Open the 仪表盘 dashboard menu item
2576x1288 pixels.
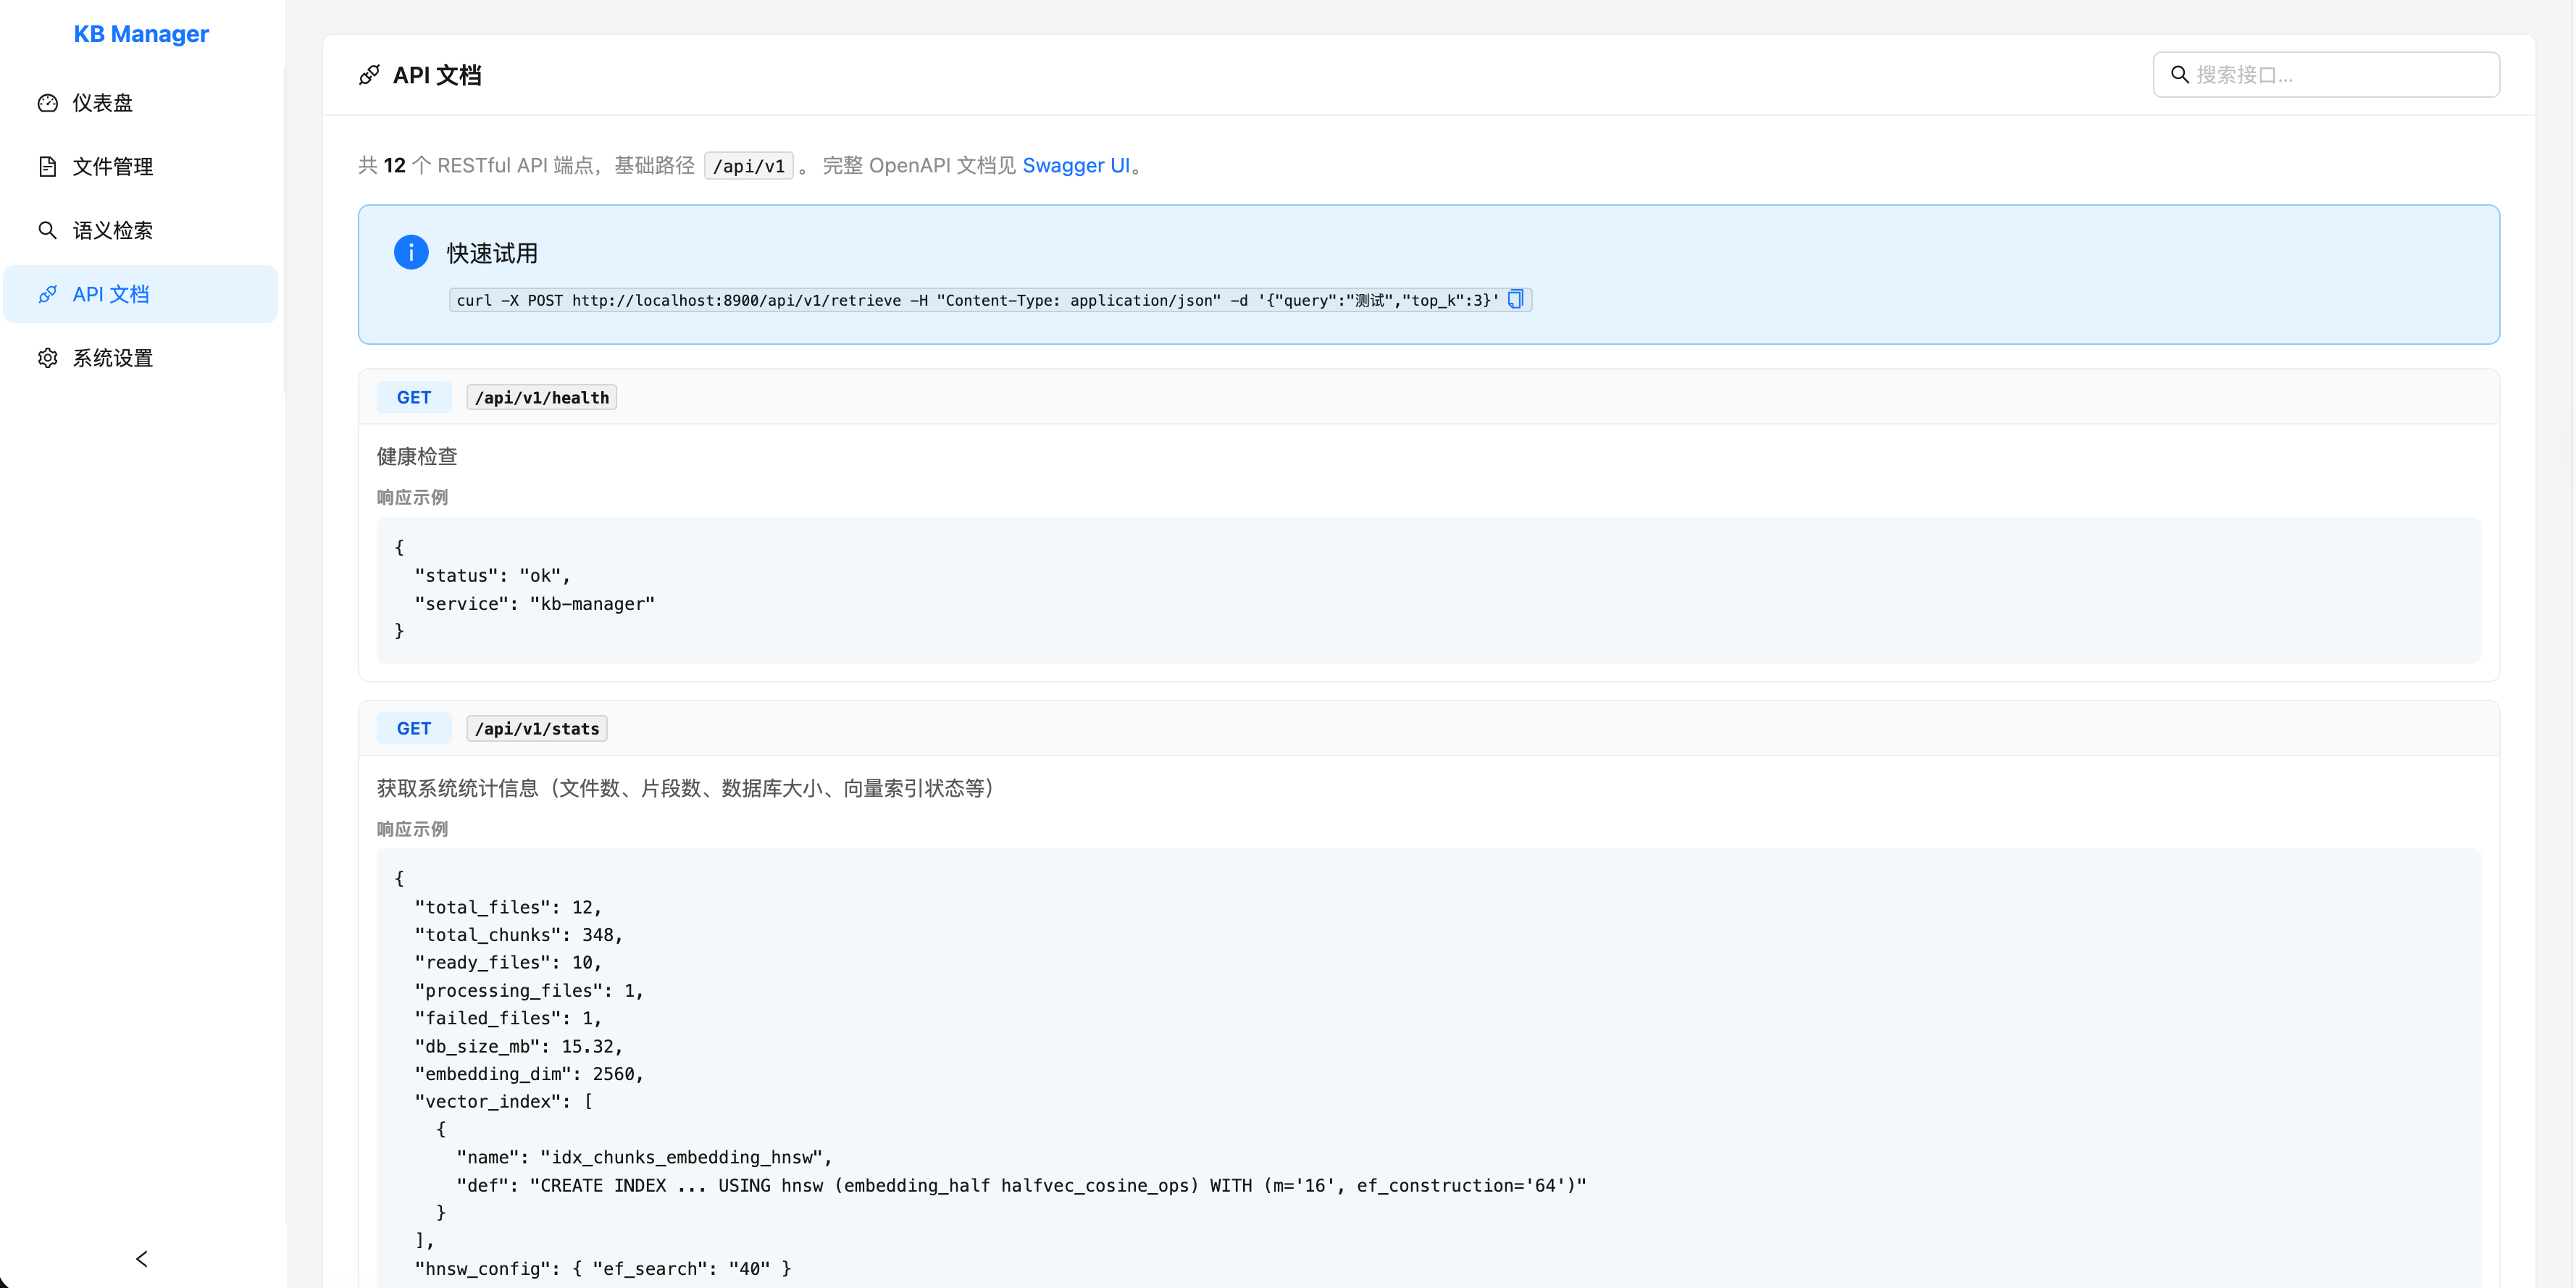pyautogui.click(x=140, y=103)
